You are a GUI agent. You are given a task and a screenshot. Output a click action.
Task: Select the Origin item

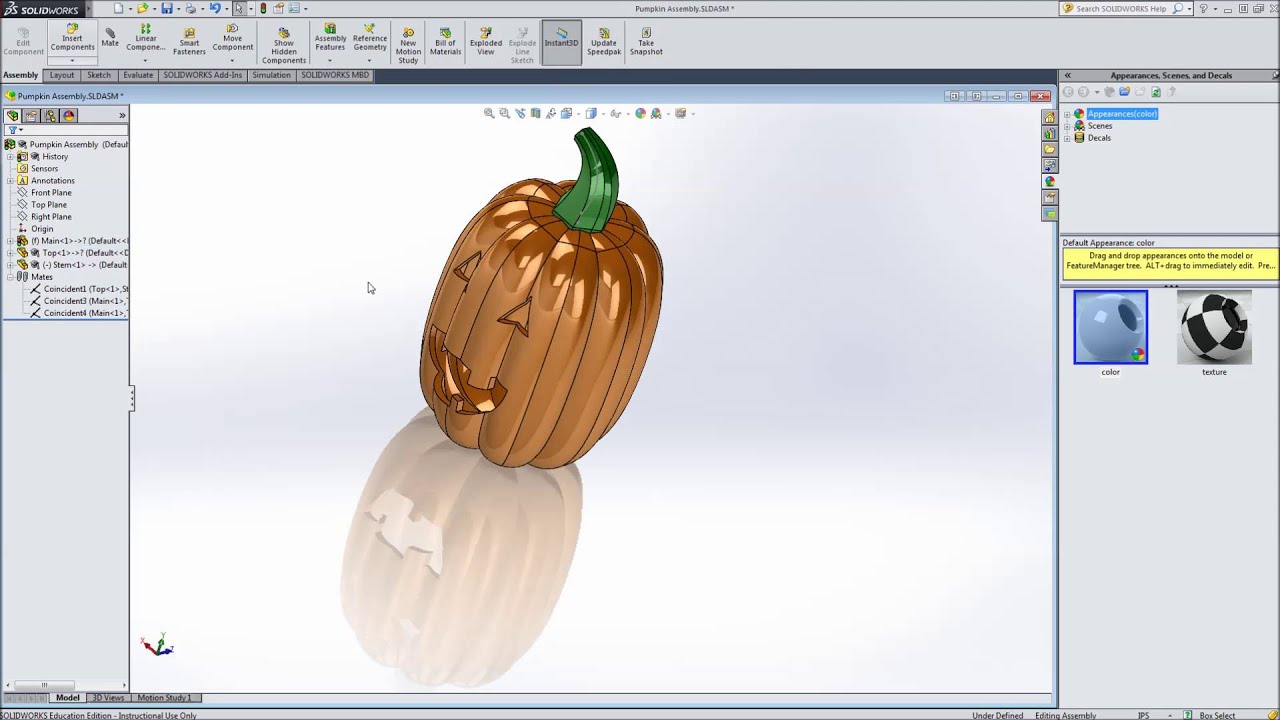tap(42, 229)
